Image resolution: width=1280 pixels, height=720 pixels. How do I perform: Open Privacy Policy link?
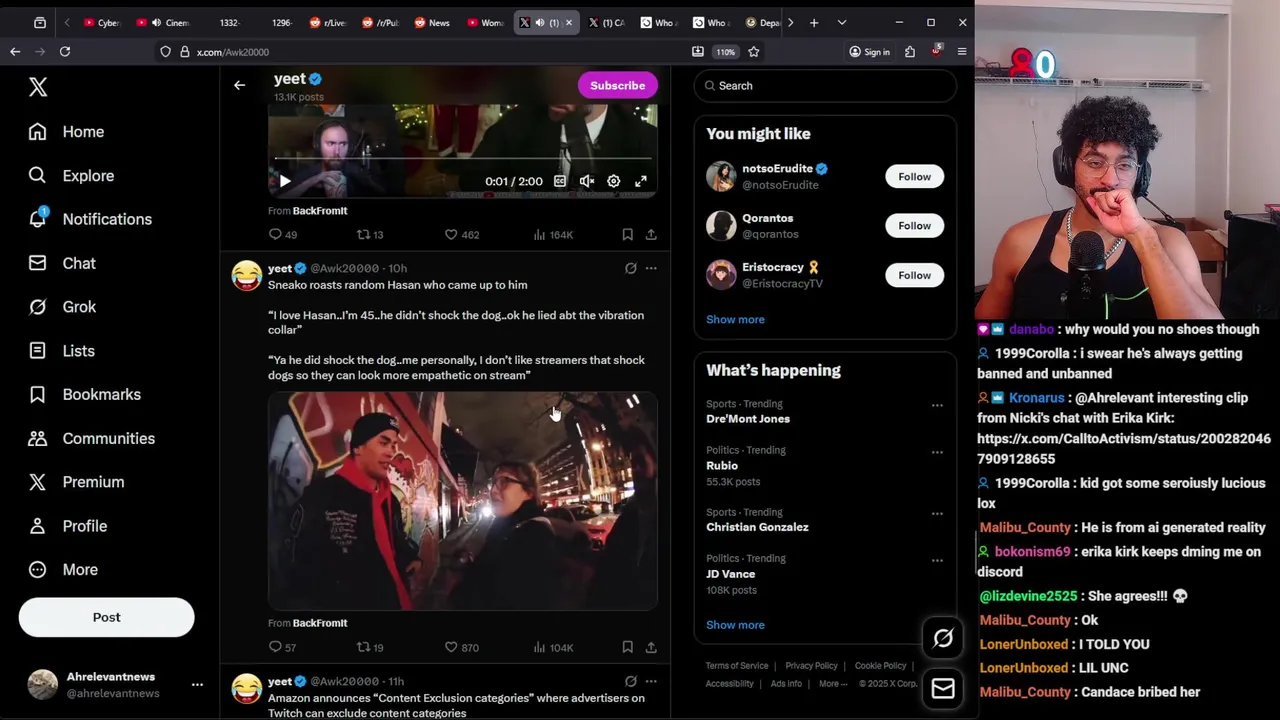tap(811, 666)
